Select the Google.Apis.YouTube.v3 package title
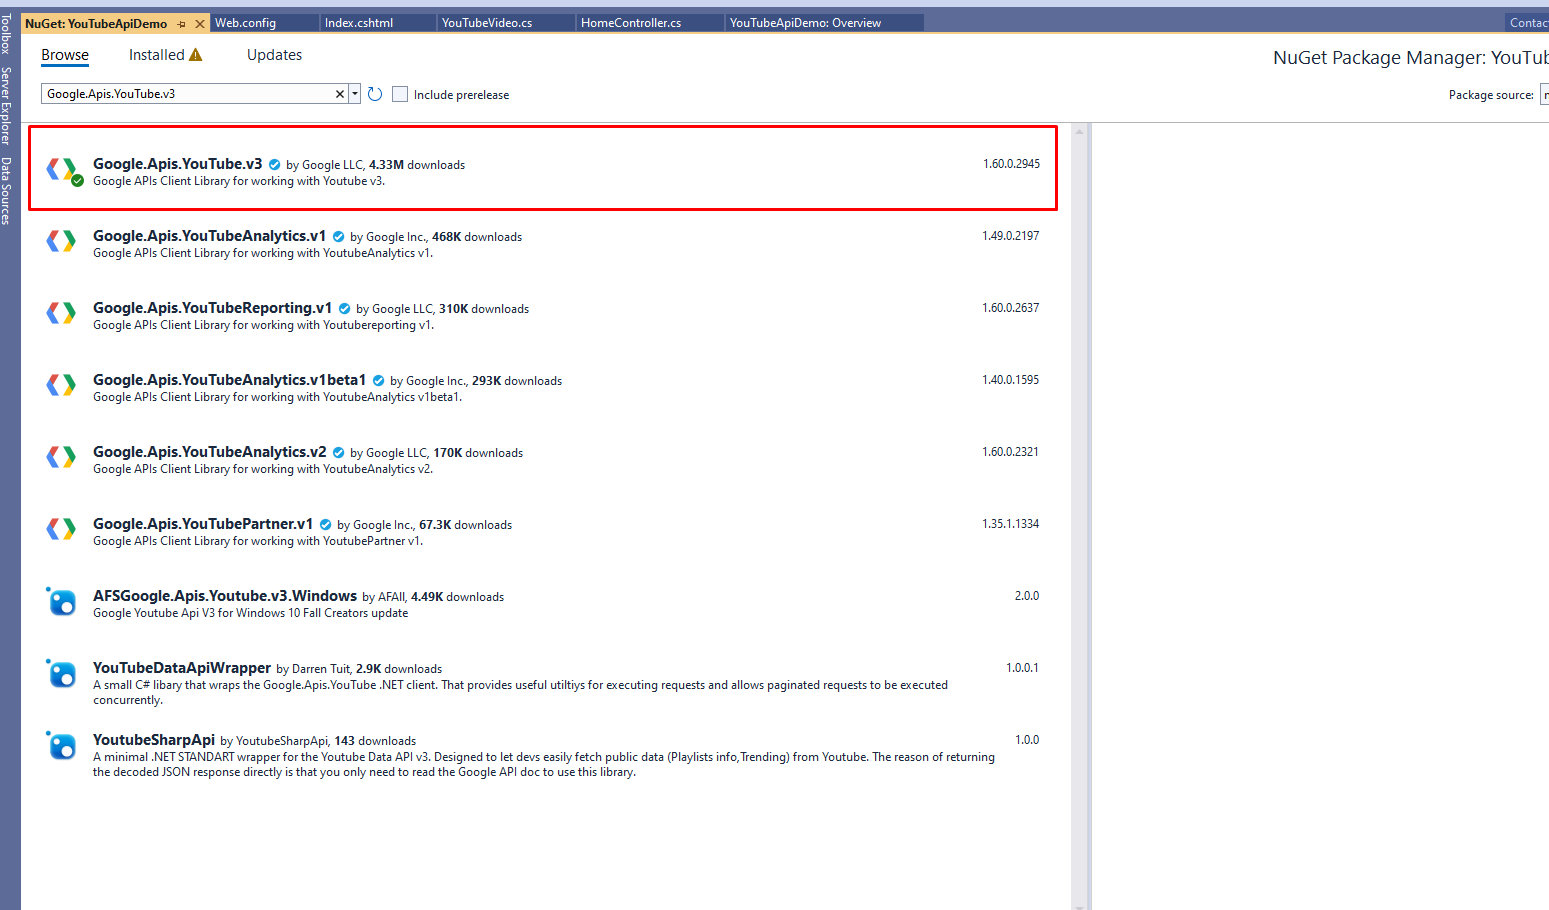 coord(178,164)
